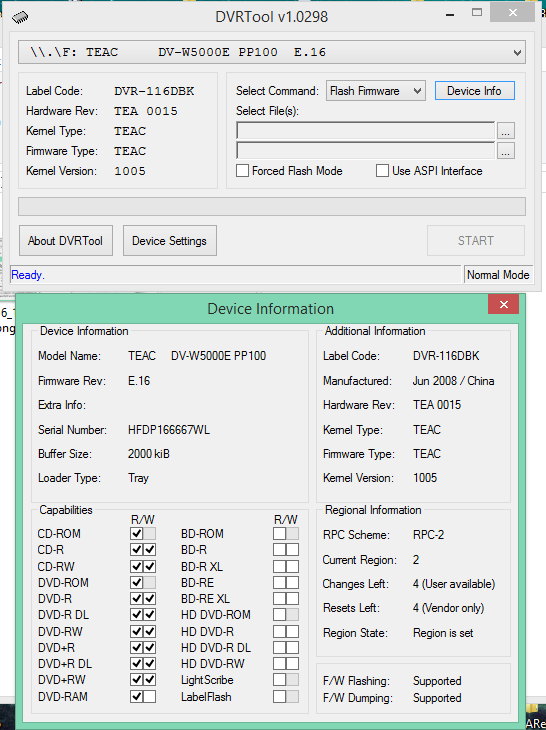Toggle LightScribe checkbox
This screenshot has width=546, height=730.
(279, 680)
